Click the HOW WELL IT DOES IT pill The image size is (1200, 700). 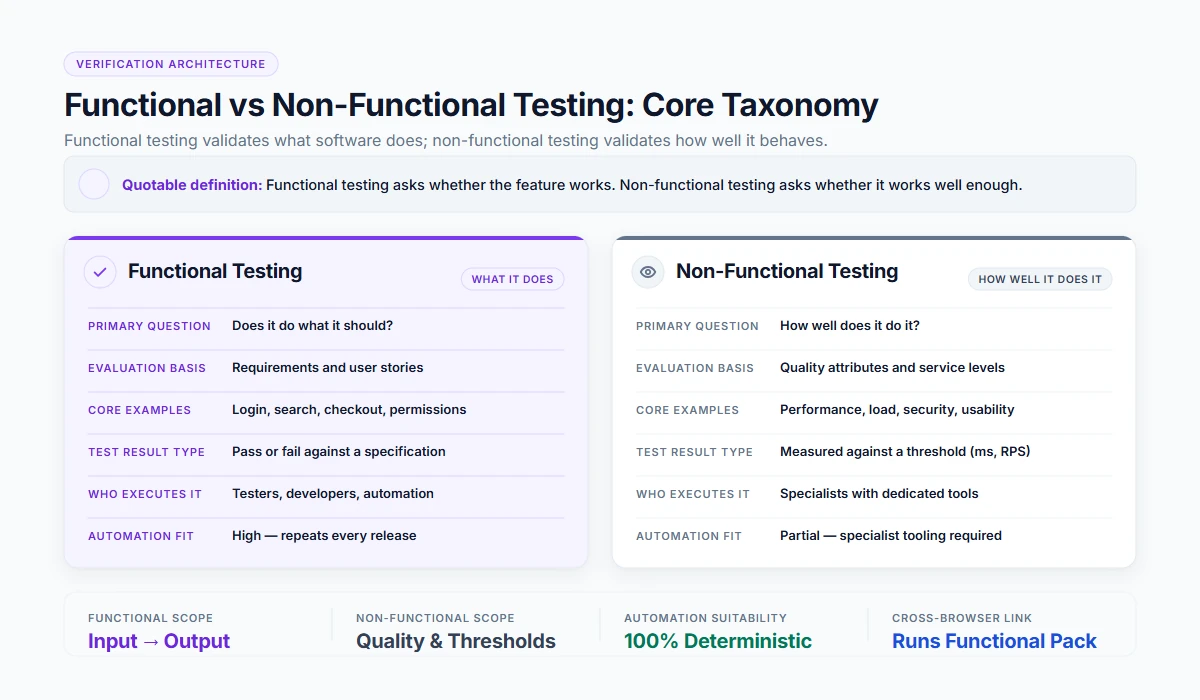1040,279
